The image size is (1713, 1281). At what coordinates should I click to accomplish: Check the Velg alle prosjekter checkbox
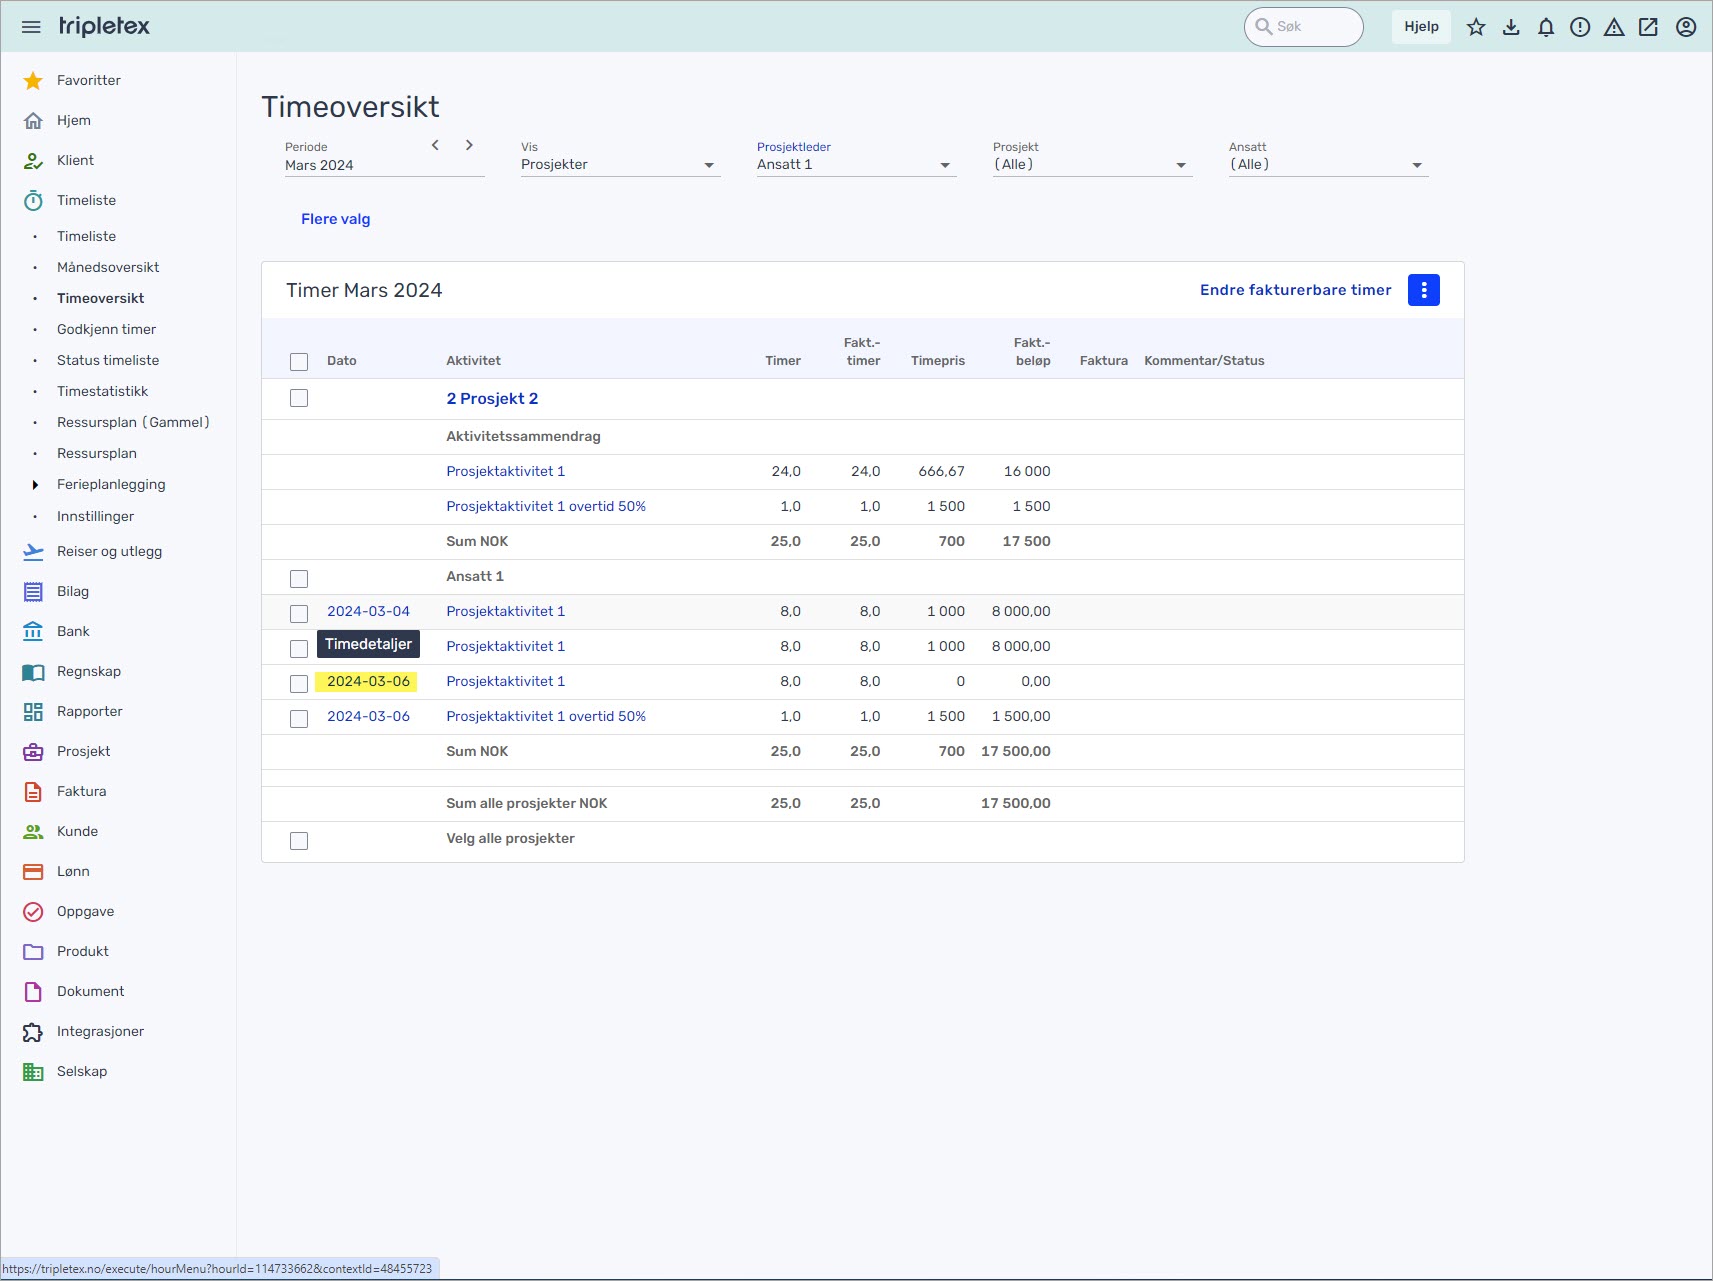(x=299, y=841)
